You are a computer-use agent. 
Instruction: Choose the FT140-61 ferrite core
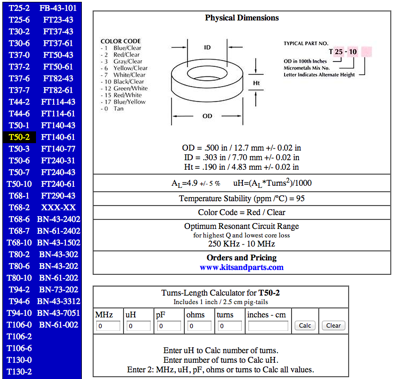tap(58, 137)
